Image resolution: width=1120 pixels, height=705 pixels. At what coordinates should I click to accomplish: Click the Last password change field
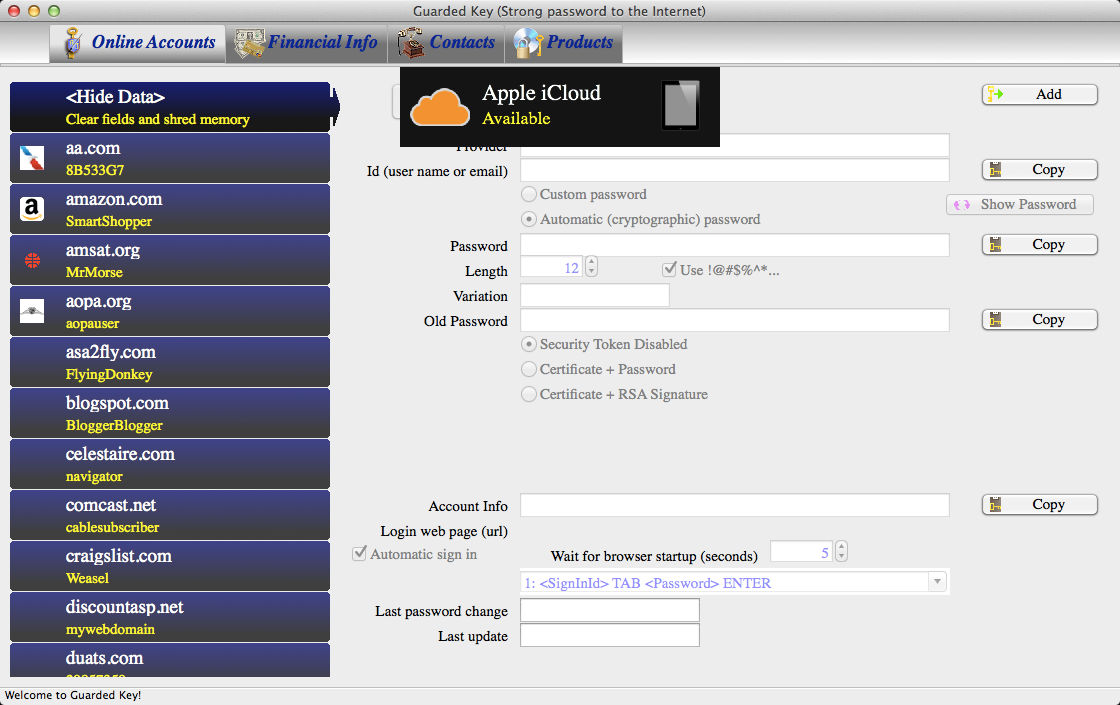coord(610,610)
